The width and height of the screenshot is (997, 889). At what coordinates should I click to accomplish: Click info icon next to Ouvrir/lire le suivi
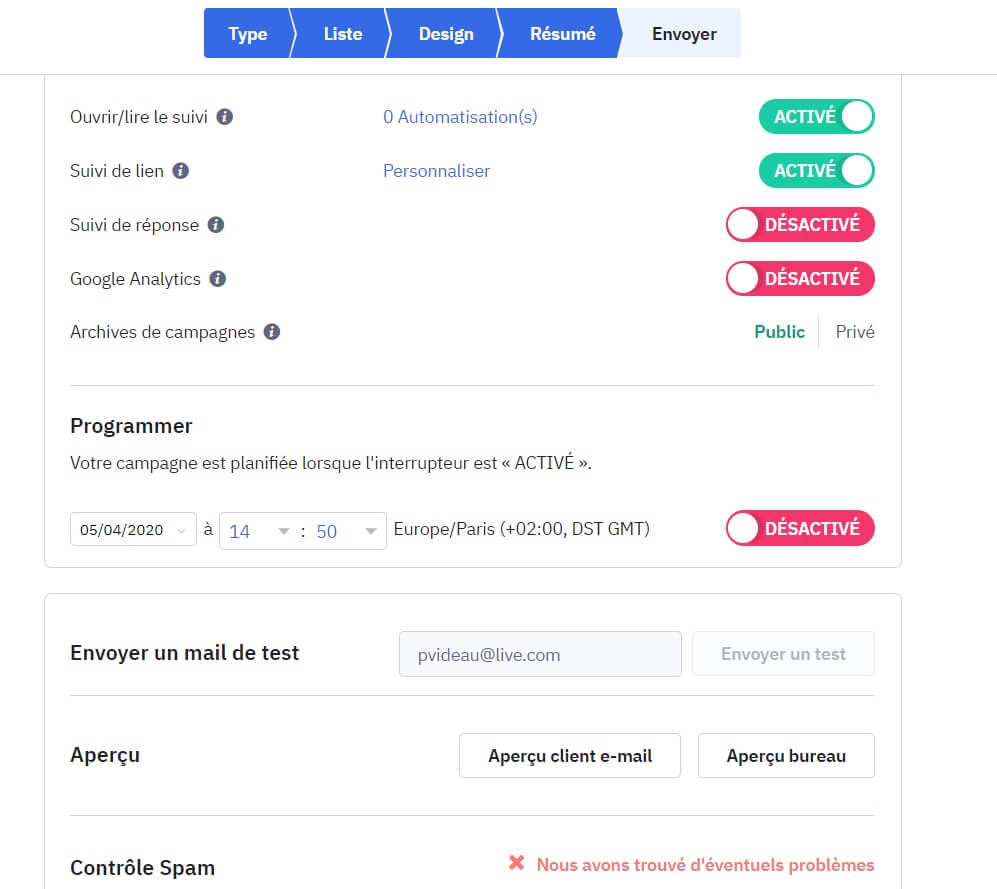tap(225, 117)
